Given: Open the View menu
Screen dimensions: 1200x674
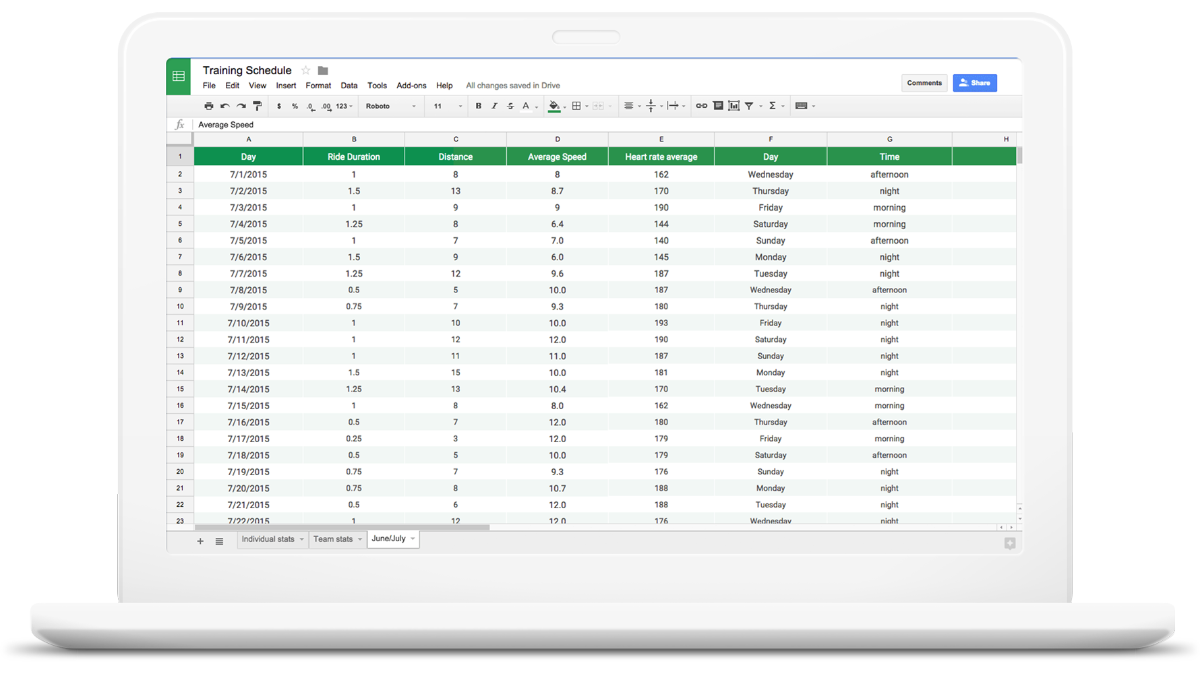Looking at the screenshot, I should (x=257, y=86).
